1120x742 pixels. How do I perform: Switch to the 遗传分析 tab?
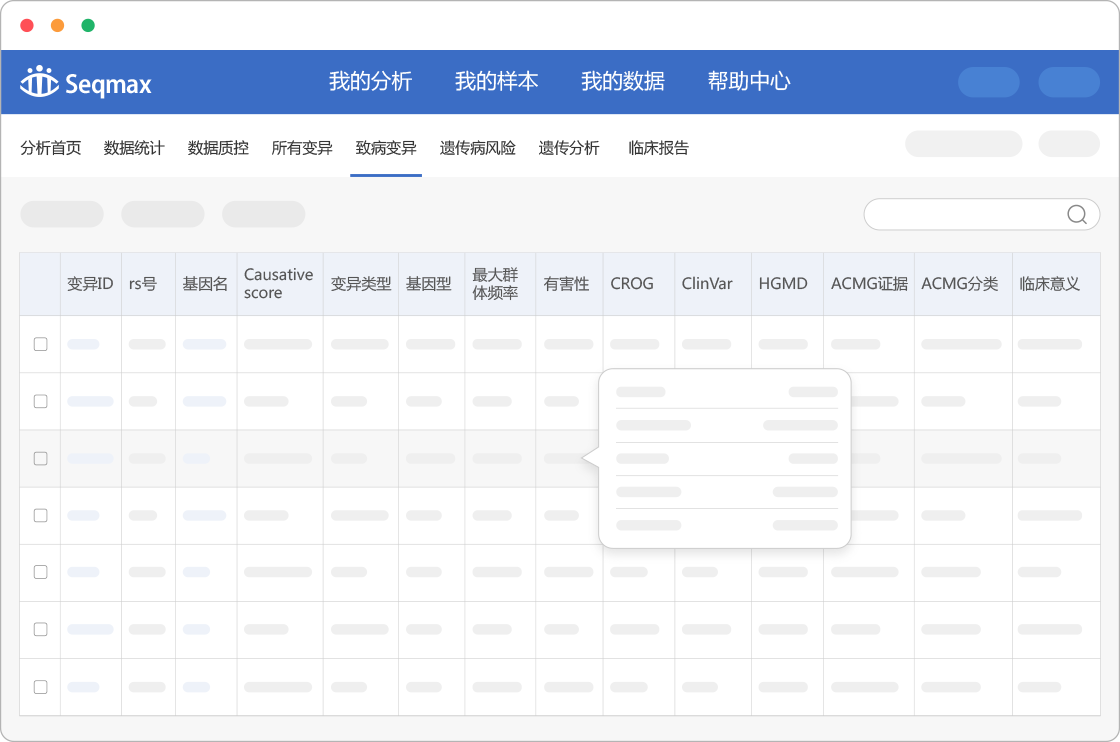569,148
